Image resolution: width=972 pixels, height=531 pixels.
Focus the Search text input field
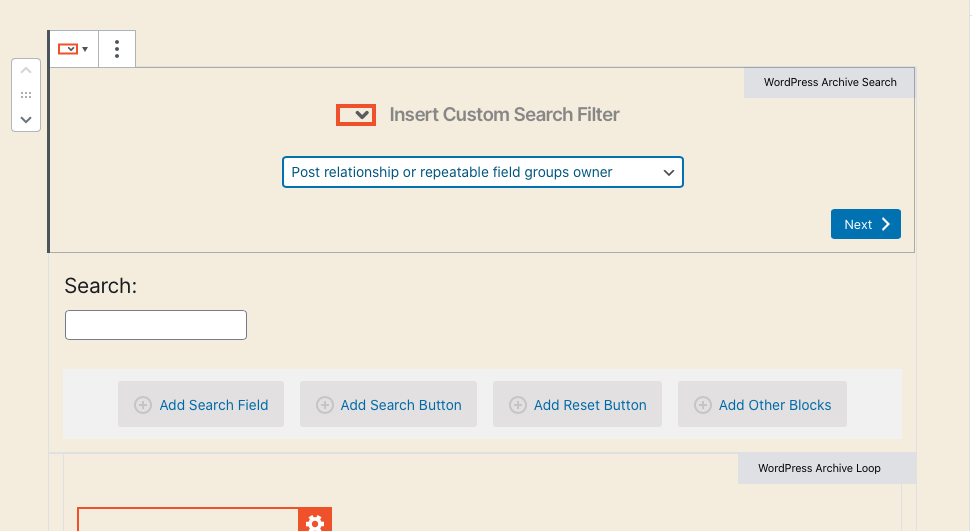tap(156, 325)
